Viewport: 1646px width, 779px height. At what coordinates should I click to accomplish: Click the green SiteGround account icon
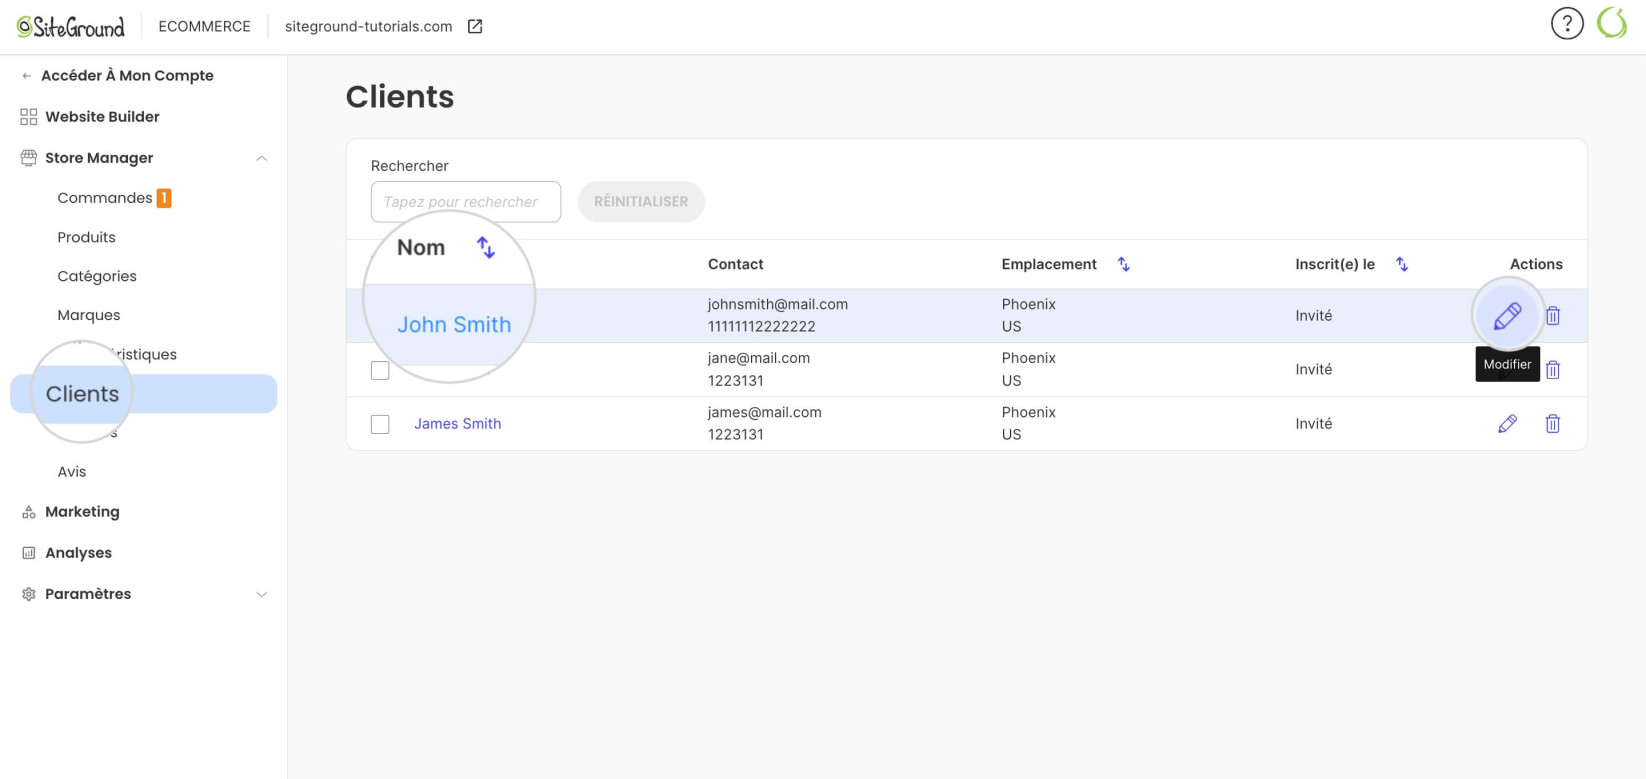1612,23
